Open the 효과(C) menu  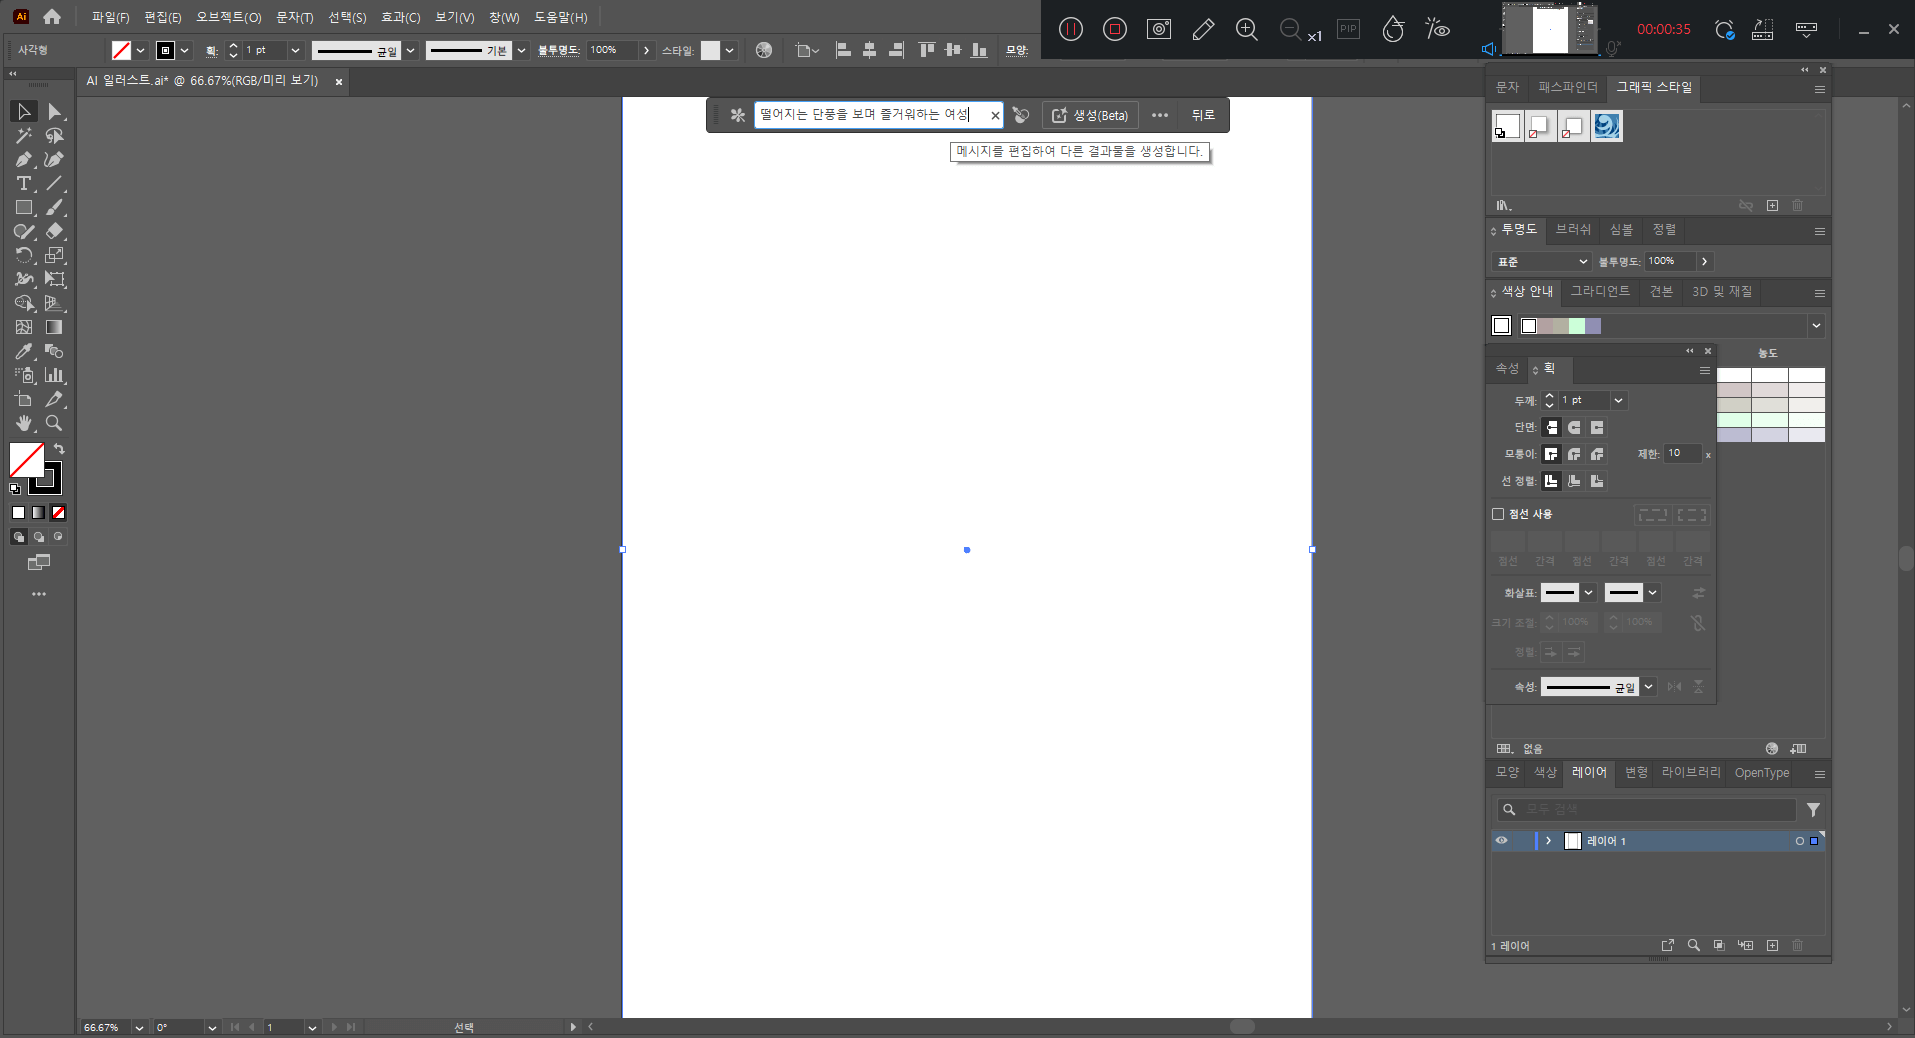pos(400,17)
